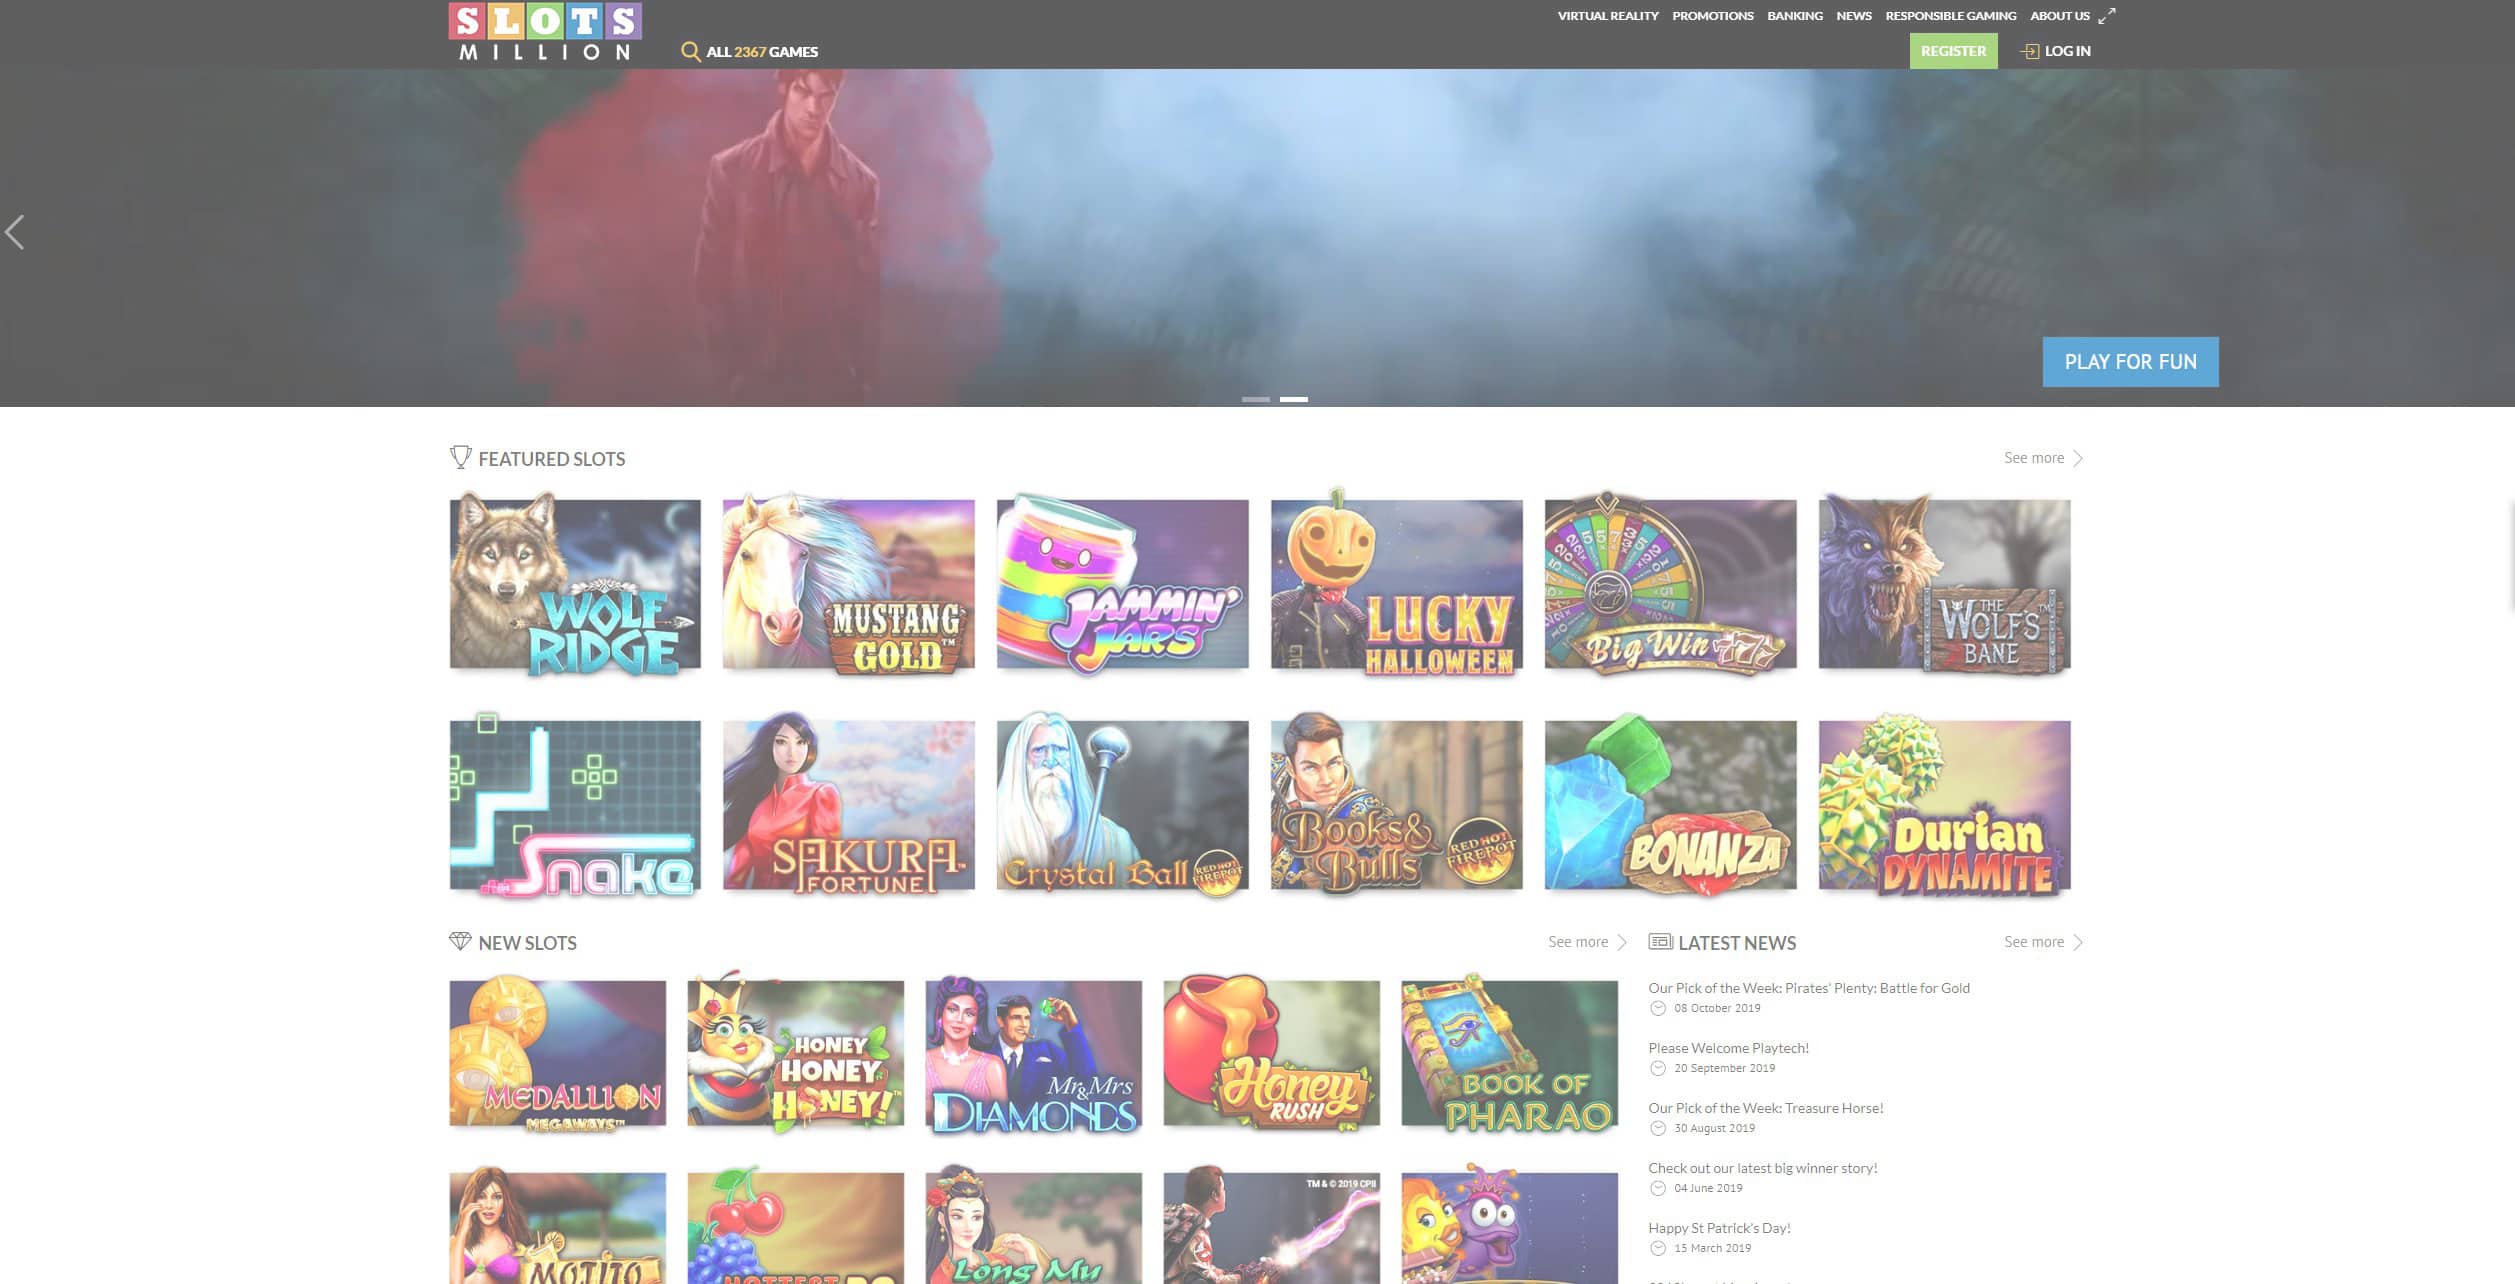2515x1284 pixels.
Task: Open the News menu item
Action: click(1853, 16)
